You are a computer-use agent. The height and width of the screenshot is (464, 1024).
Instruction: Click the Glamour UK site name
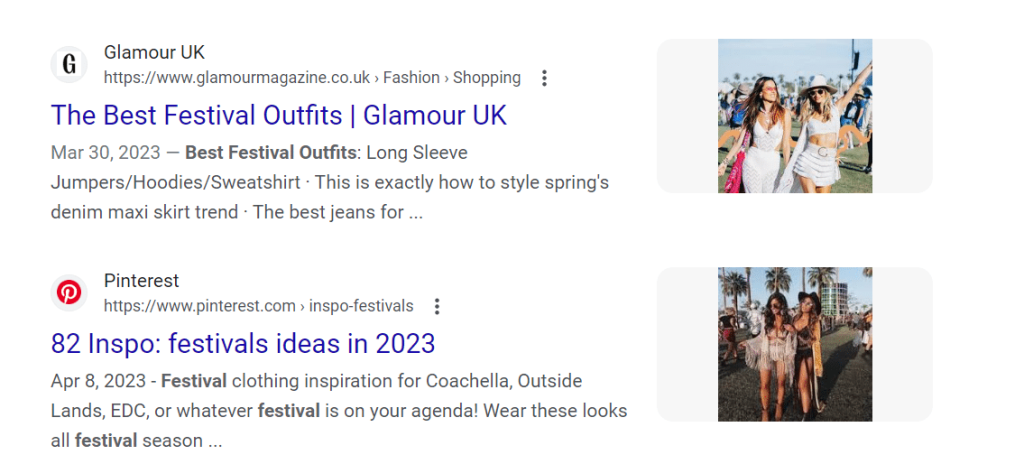tap(154, 52)
